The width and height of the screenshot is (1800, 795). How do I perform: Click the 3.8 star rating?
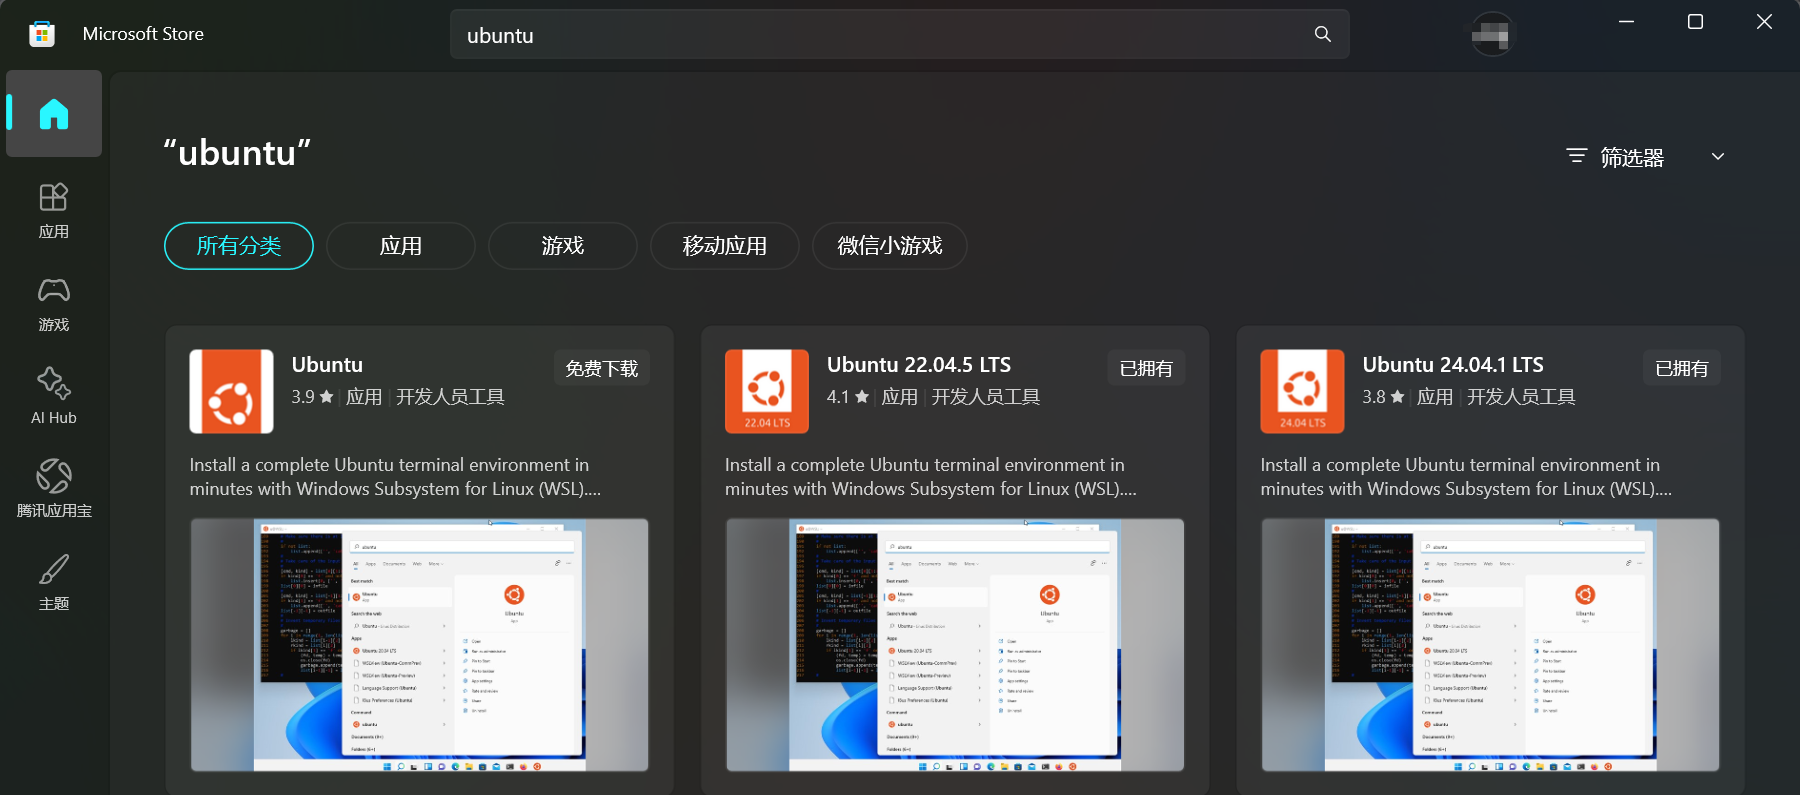pos(1383,397)
